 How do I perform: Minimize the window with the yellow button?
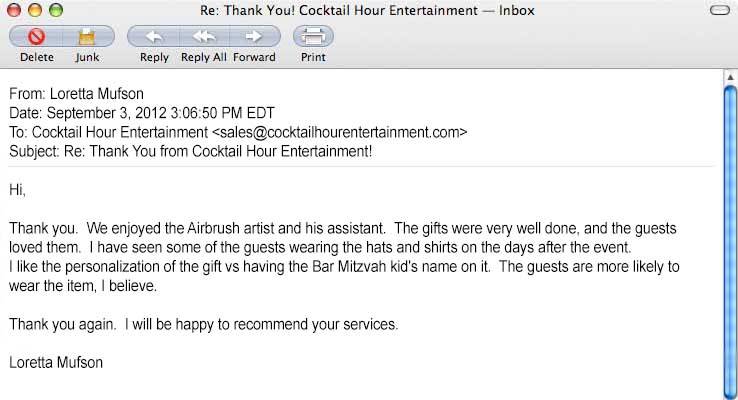(34, 11)
